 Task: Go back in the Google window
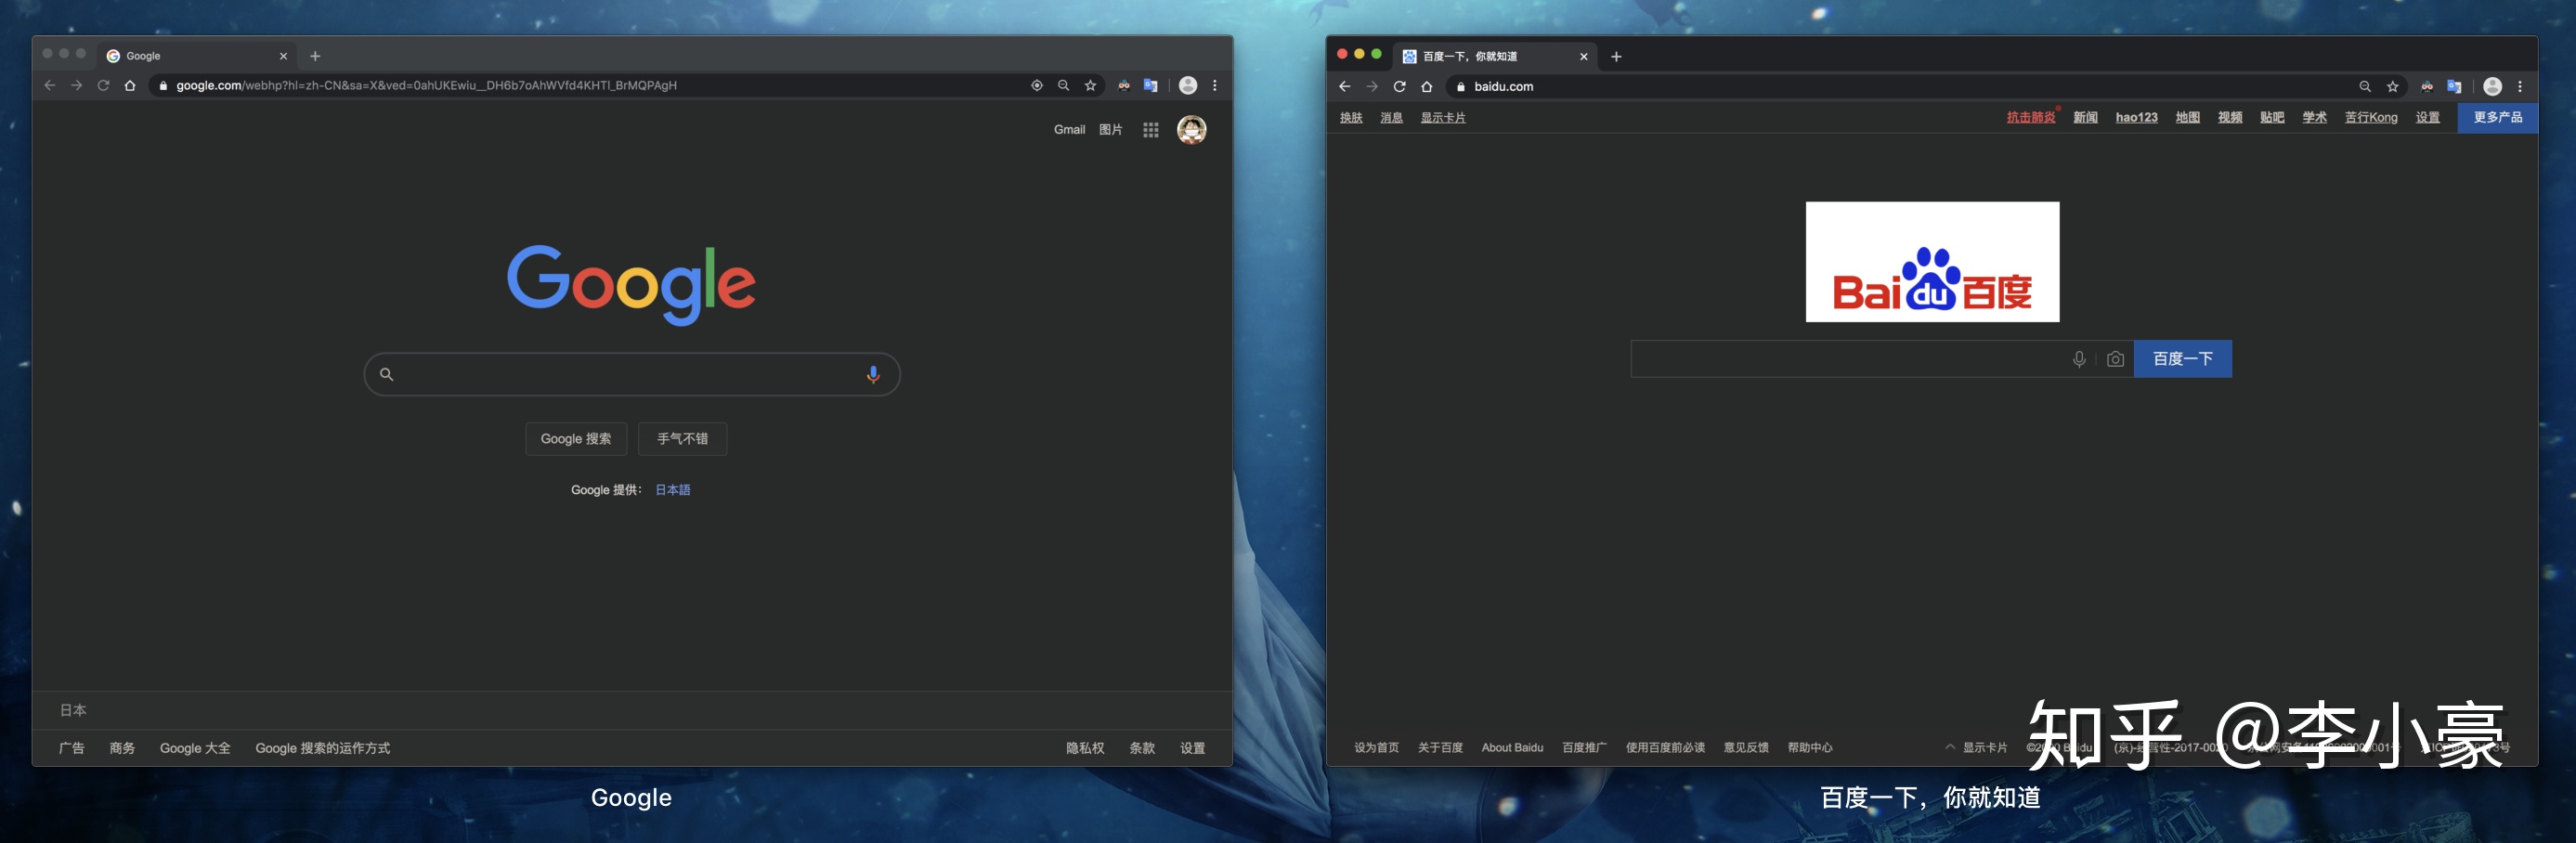coord(50,86)
